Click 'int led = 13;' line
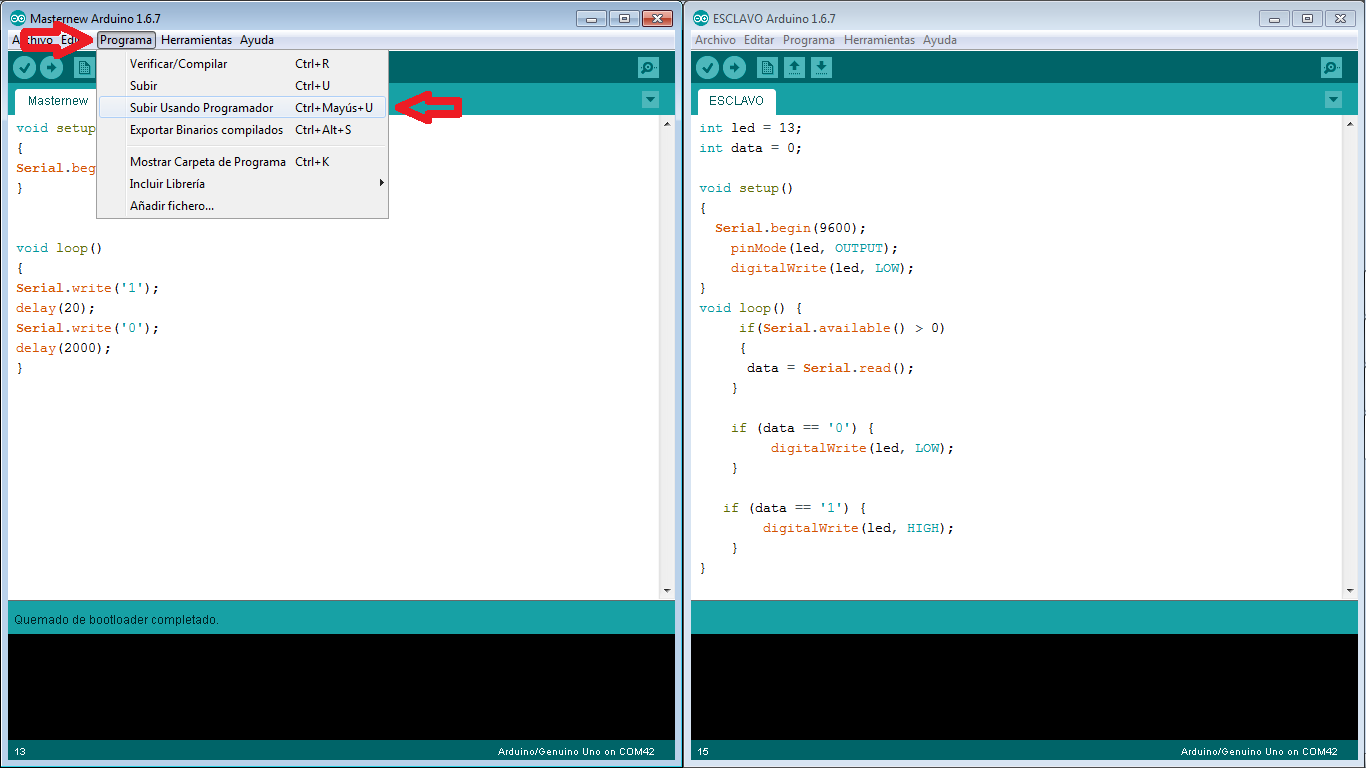Viewport: 1366px width, 768px height. click(x=751, y=128)
